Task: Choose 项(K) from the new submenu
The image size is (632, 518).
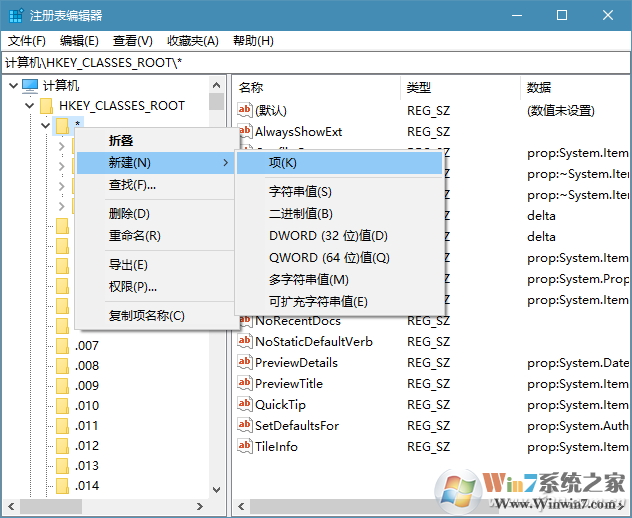Action: (x=282, y=163)
